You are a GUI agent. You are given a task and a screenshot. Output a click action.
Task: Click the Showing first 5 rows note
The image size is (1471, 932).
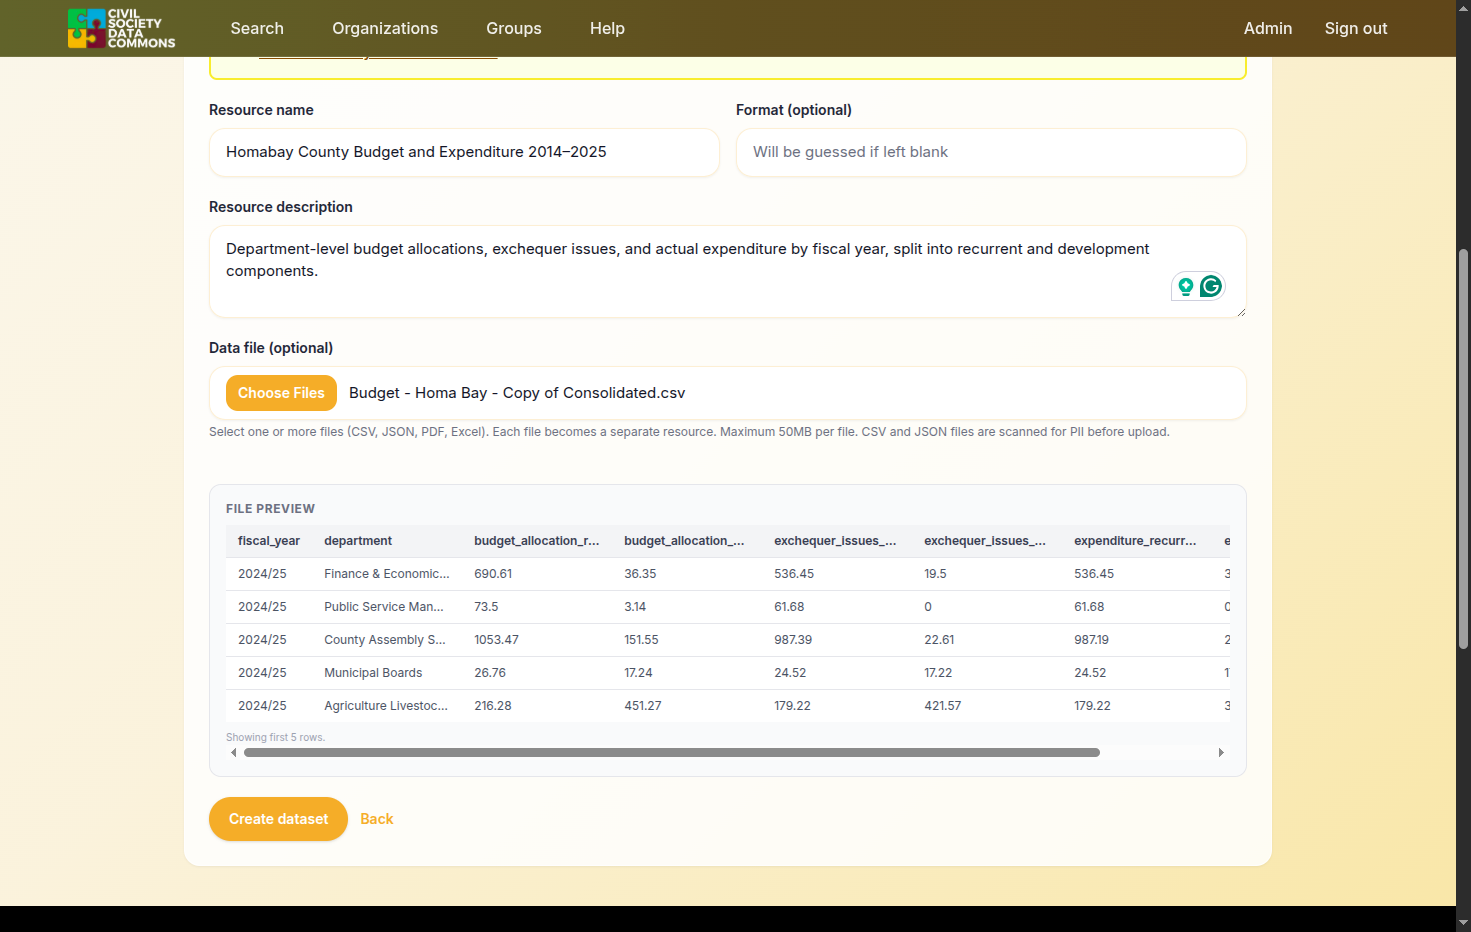[275, 737]
